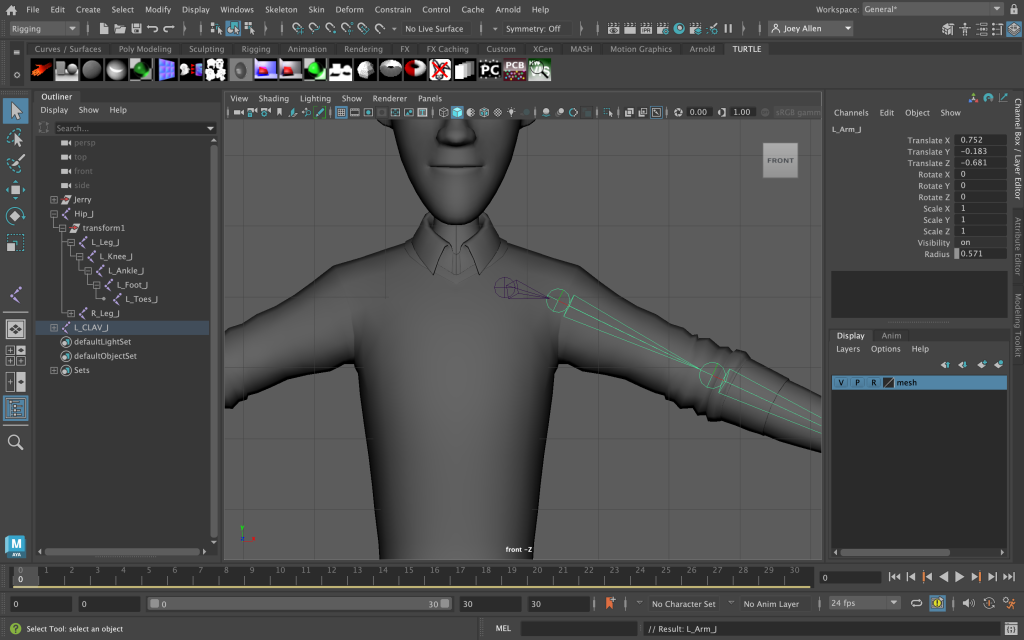Toggle the R reference box on mesh layer
The height and width of the screenshot is (640, 1024).
pyautogui.click(x=873, y=383)
